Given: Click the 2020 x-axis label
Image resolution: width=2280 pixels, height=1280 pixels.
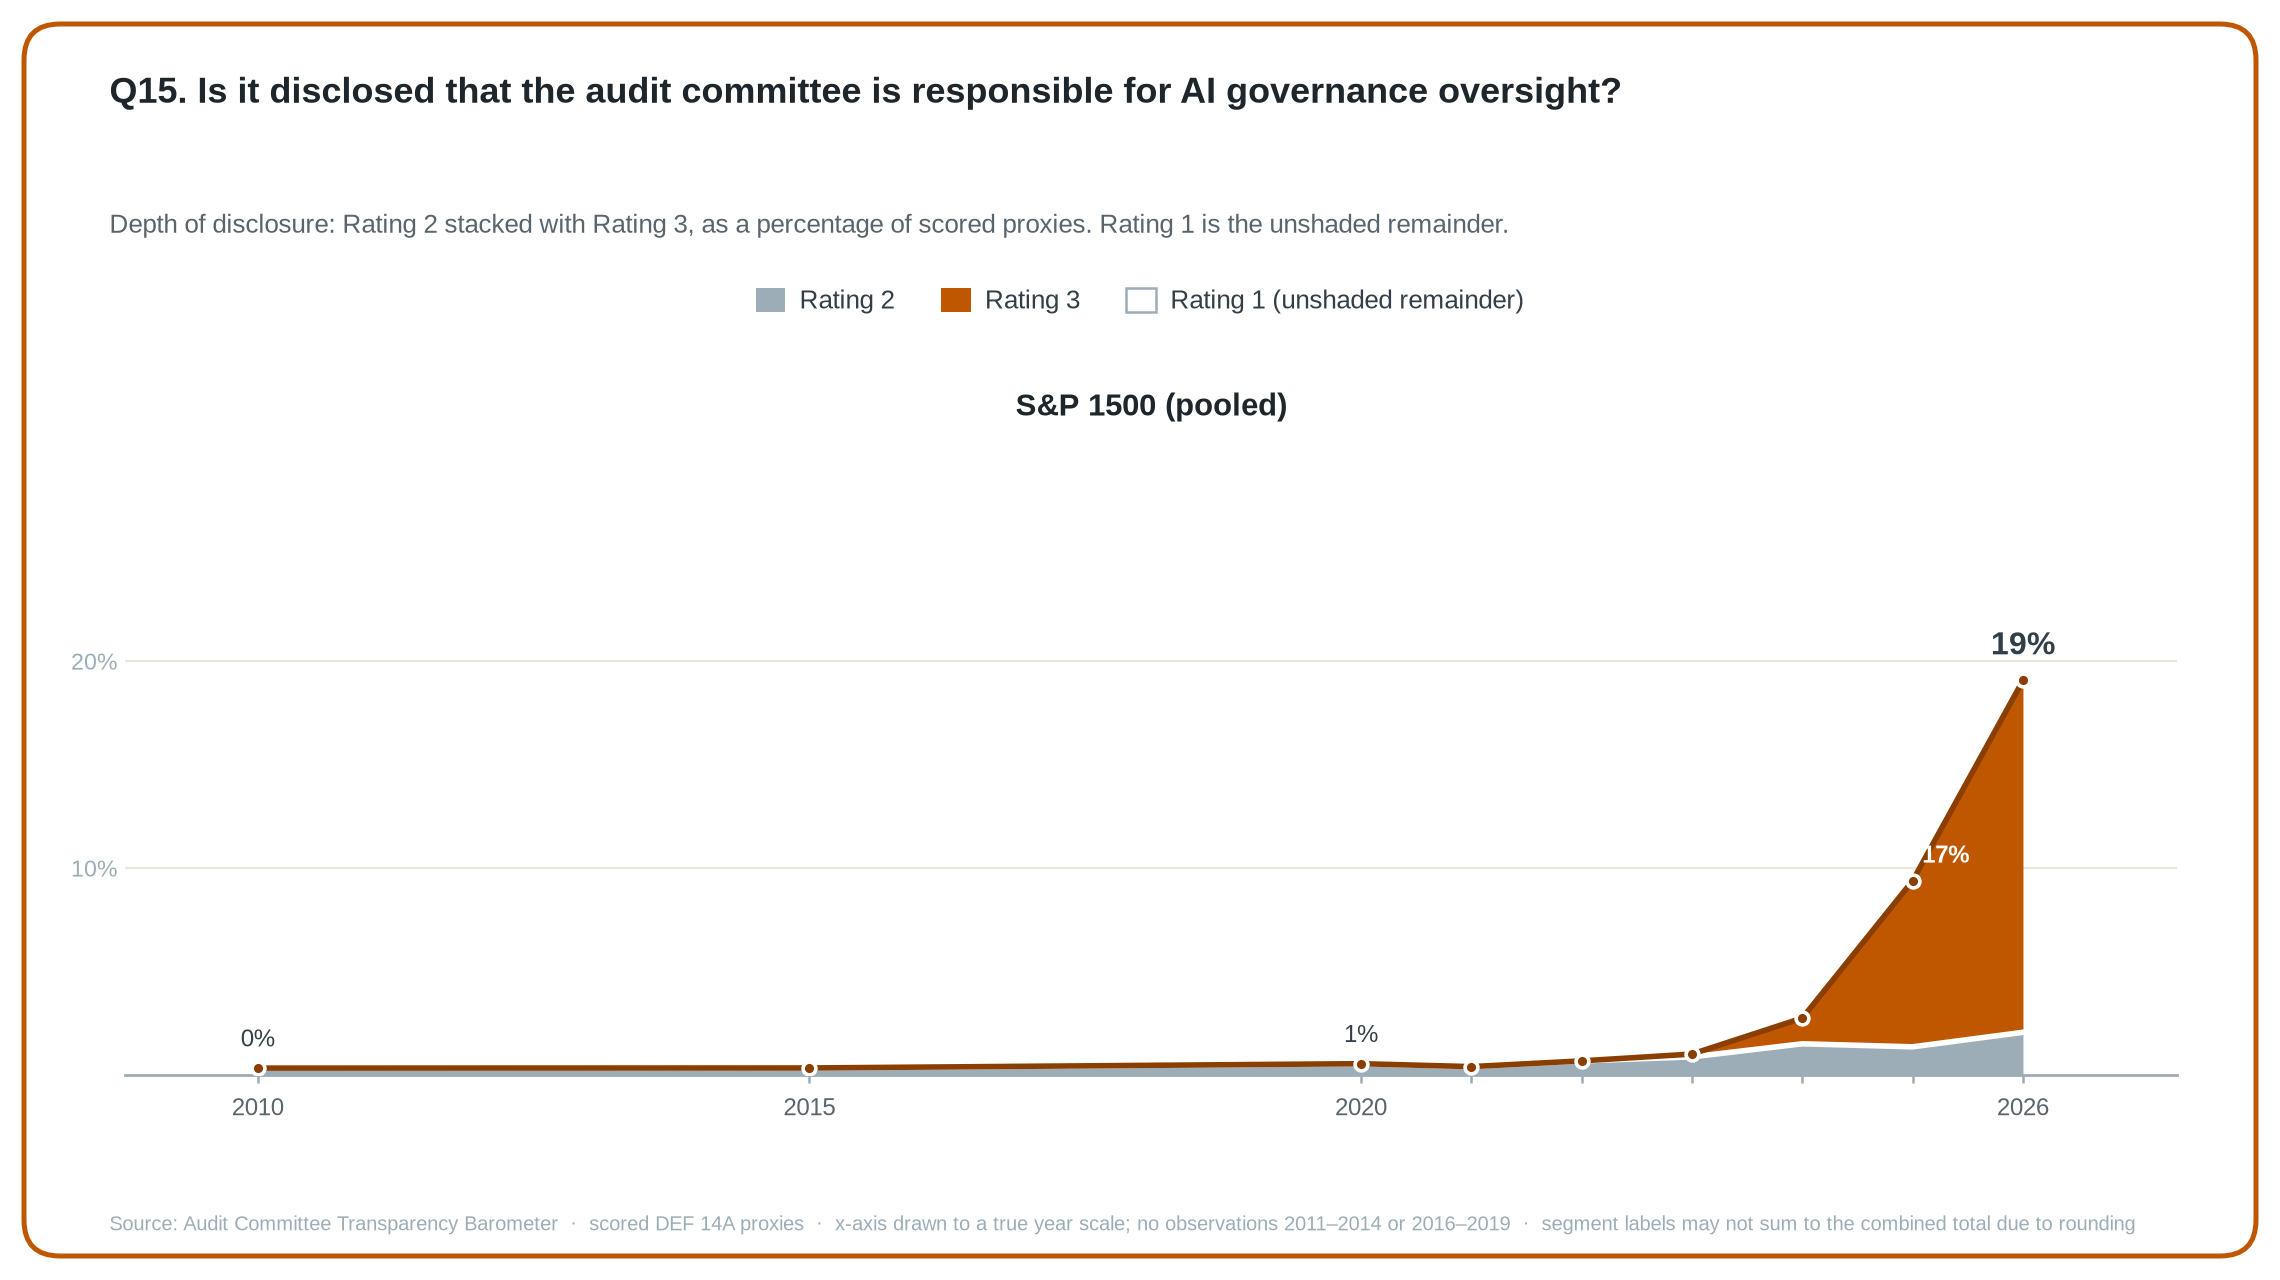Looking at the screenshot, I should coord(1361,1108).
